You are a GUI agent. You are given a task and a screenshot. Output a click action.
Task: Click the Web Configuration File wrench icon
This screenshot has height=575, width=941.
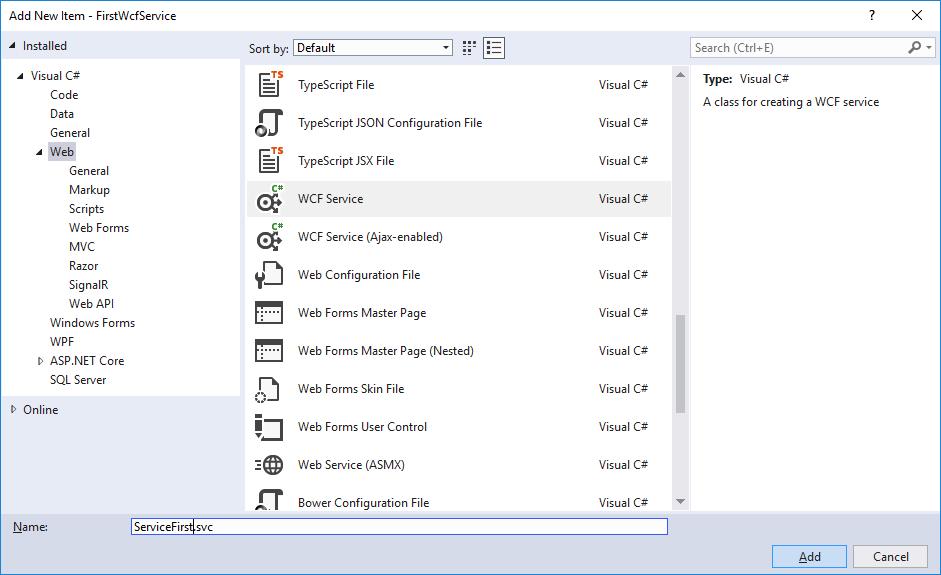(x=269, y=275)
